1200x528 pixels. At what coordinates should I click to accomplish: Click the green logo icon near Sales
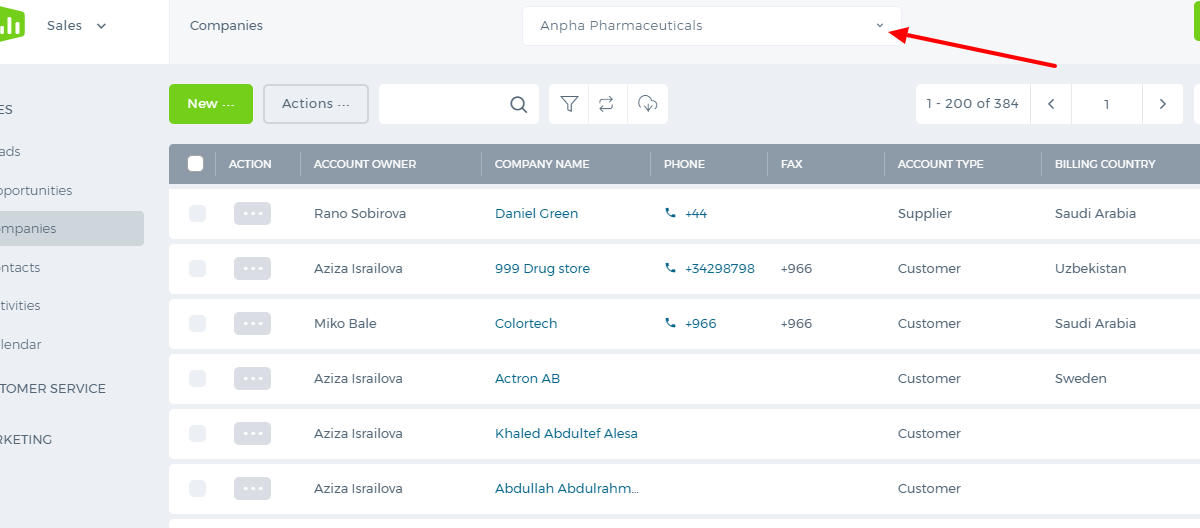point(12,26)
